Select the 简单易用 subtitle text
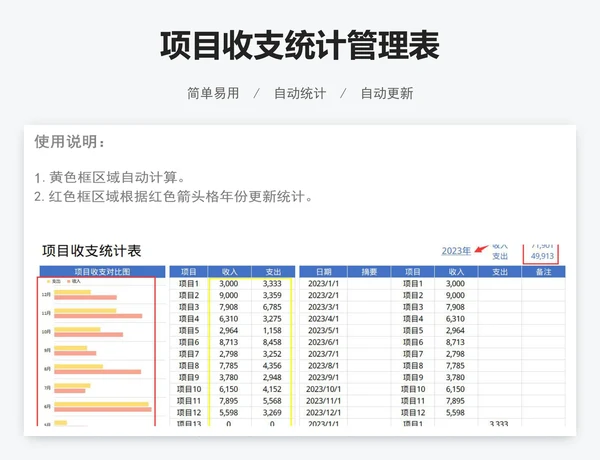 pos(213,93)
